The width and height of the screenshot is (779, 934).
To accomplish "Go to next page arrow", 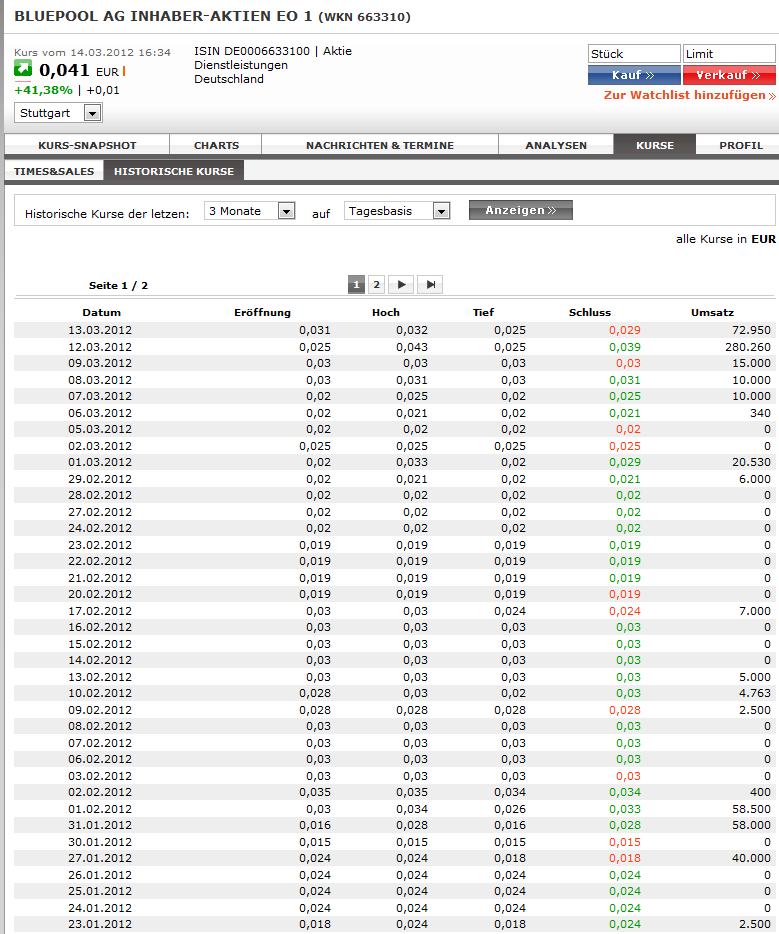I will point(401,285).
